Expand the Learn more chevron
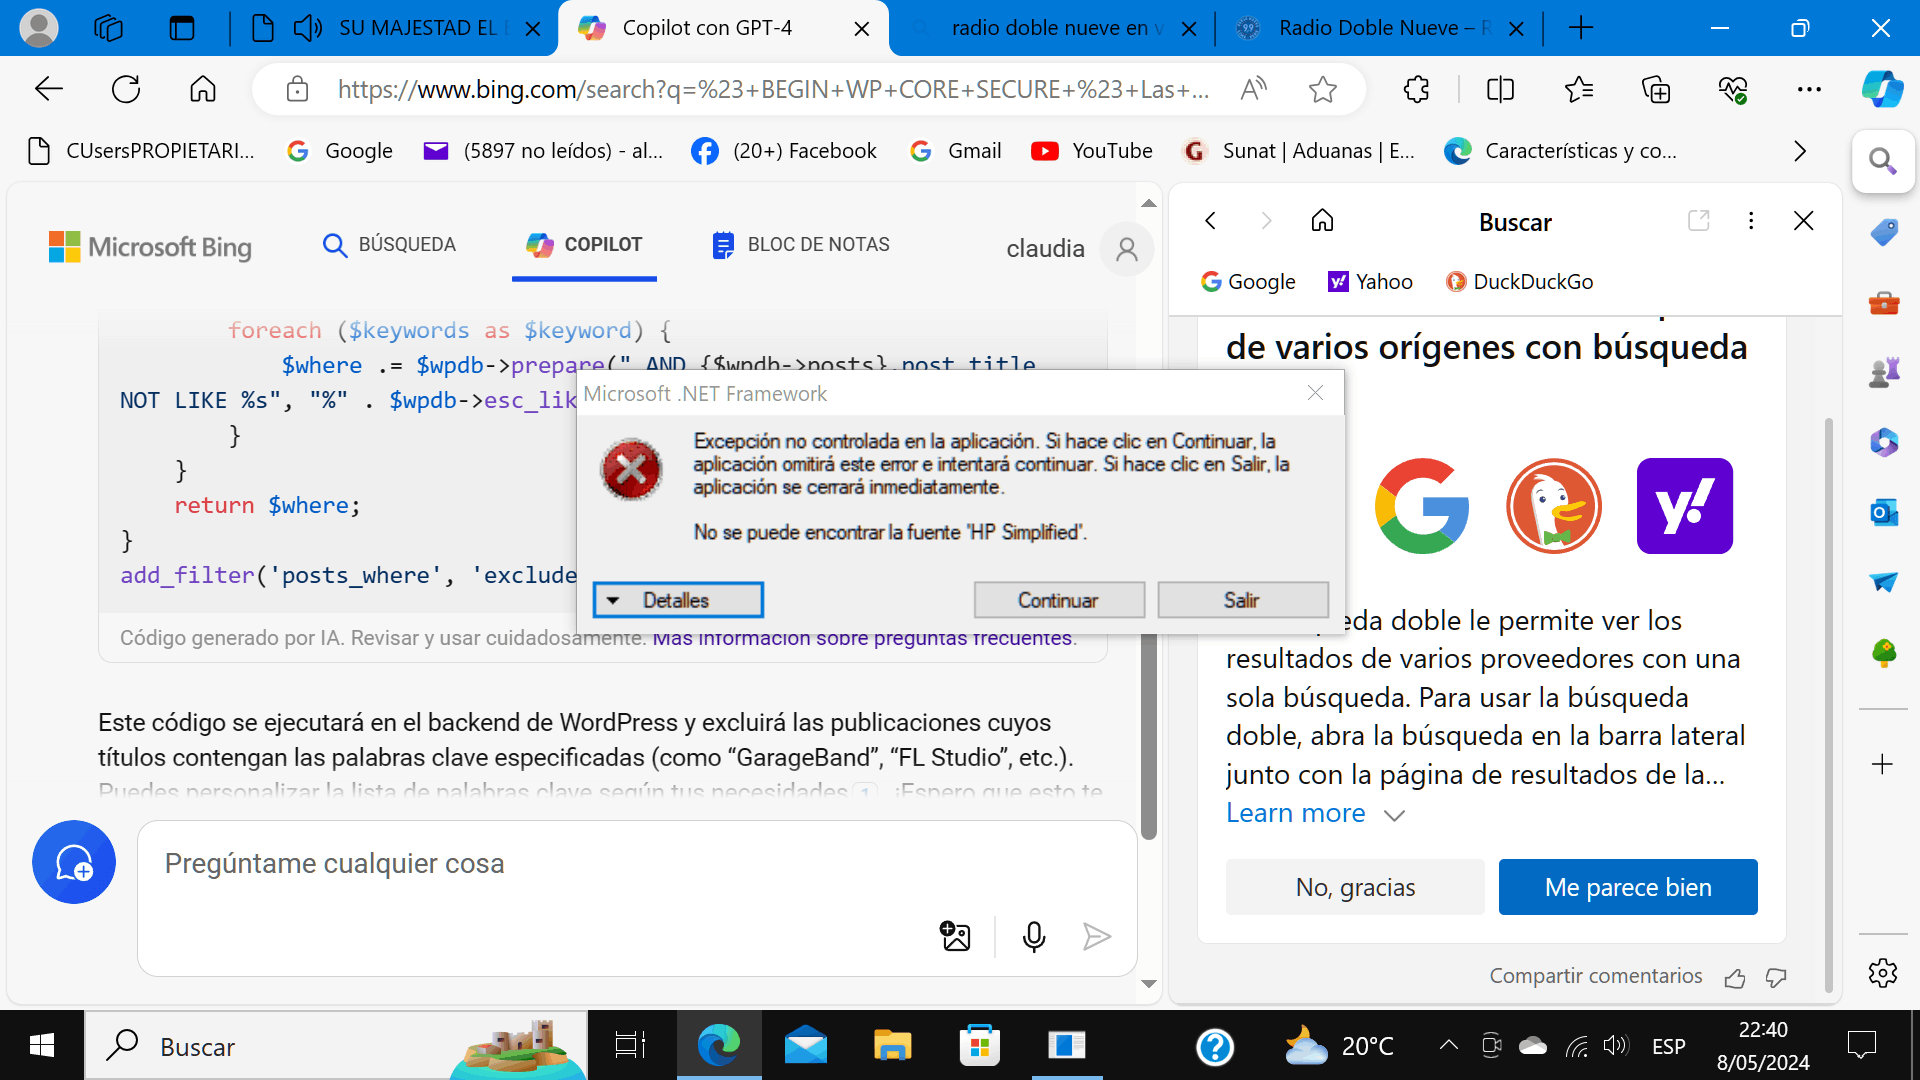Screen dimensions: 1920x1080 click(1394, 815)
